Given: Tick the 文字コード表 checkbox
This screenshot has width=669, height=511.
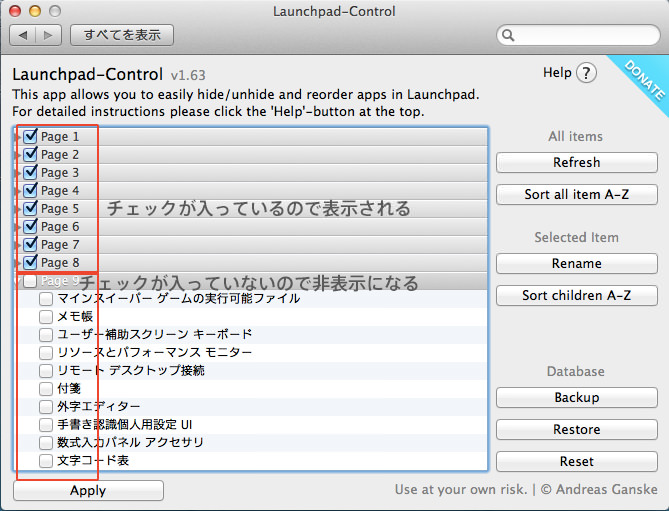Looking at the screenshot, I should [x=46, y=461].
